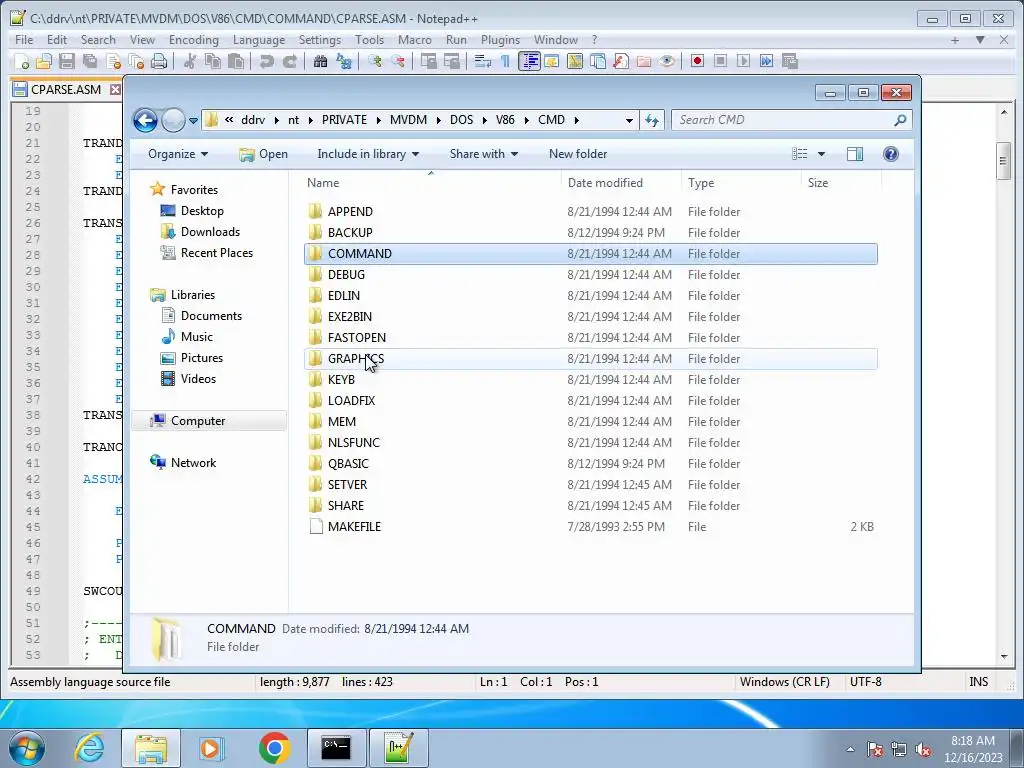This screenshot has width=1024, height=768.
Task: Toggle Show All Characters pilcrow icon
Action: [x=505, y=61]
